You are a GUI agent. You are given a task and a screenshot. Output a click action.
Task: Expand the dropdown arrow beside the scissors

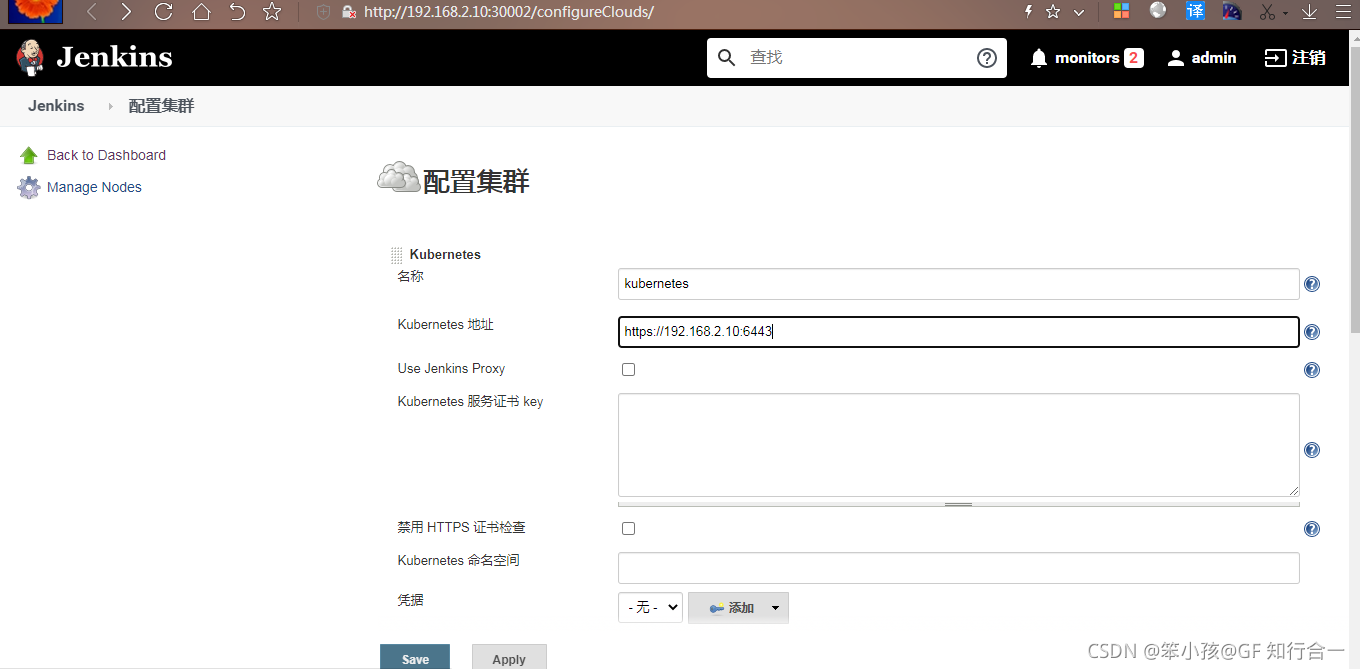(x=1286, y=14)
